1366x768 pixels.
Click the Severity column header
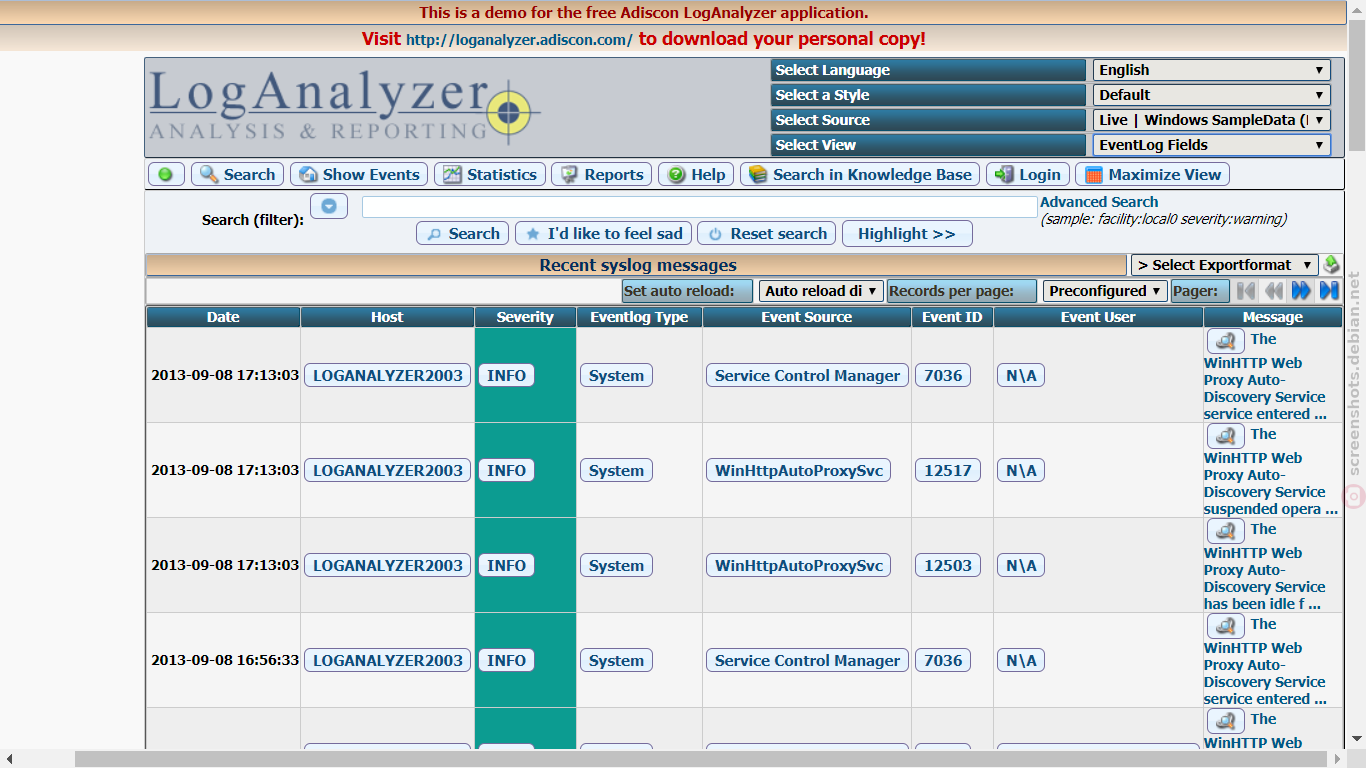click(x=525, y=317)
